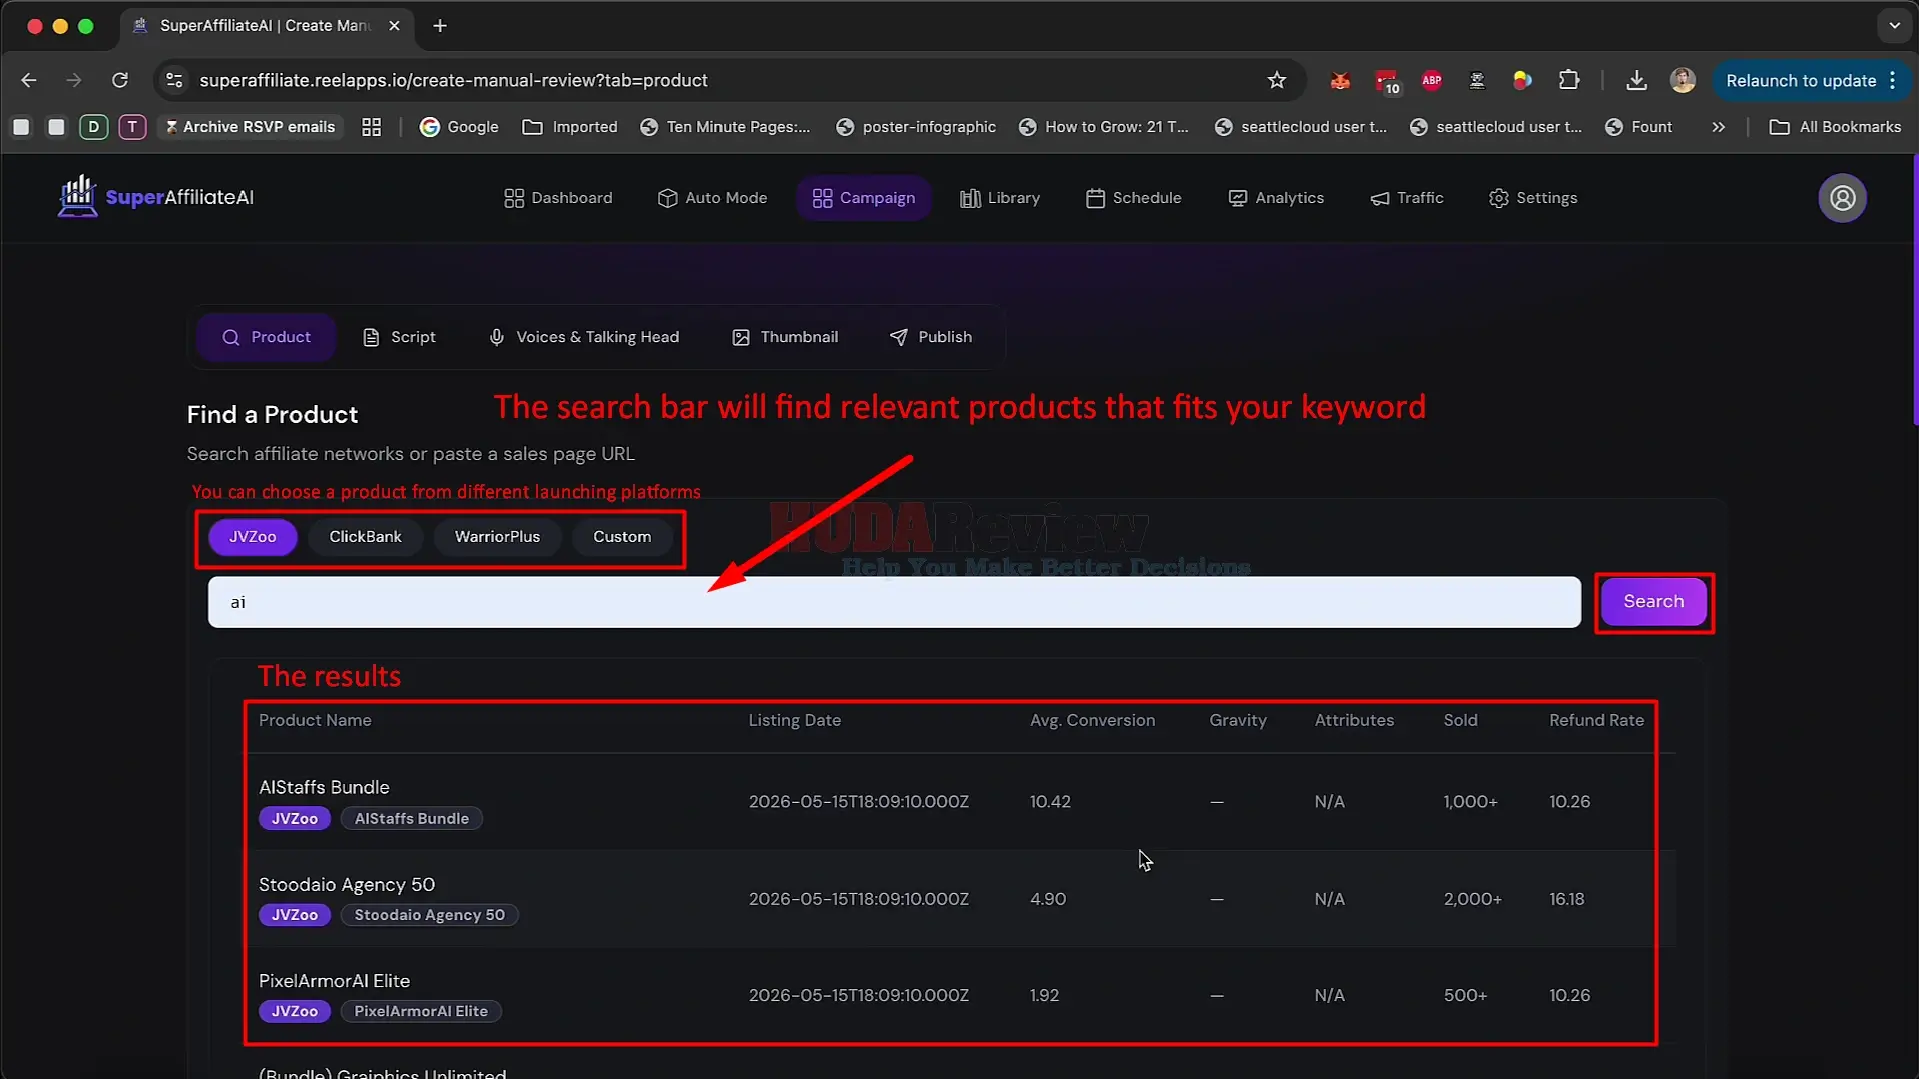1919x1079 pixels.
Task: Switch to the Script step tab
Action: pyautogui.click(x=399, y=337)
